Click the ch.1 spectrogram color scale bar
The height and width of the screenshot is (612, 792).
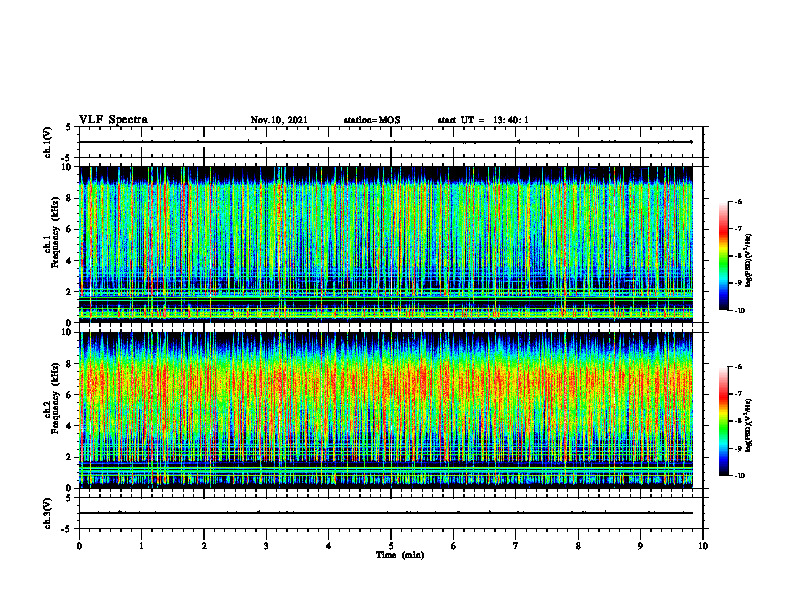point(724,256)
